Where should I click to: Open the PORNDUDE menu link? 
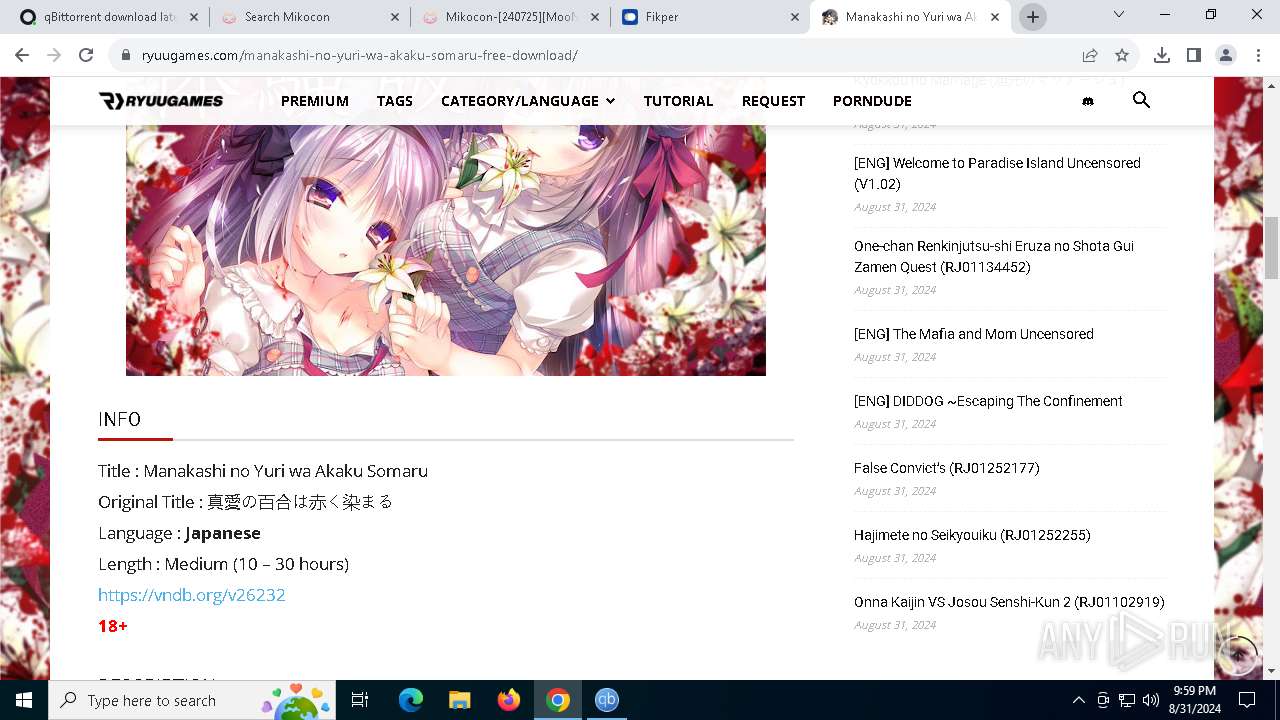(872, 101)
